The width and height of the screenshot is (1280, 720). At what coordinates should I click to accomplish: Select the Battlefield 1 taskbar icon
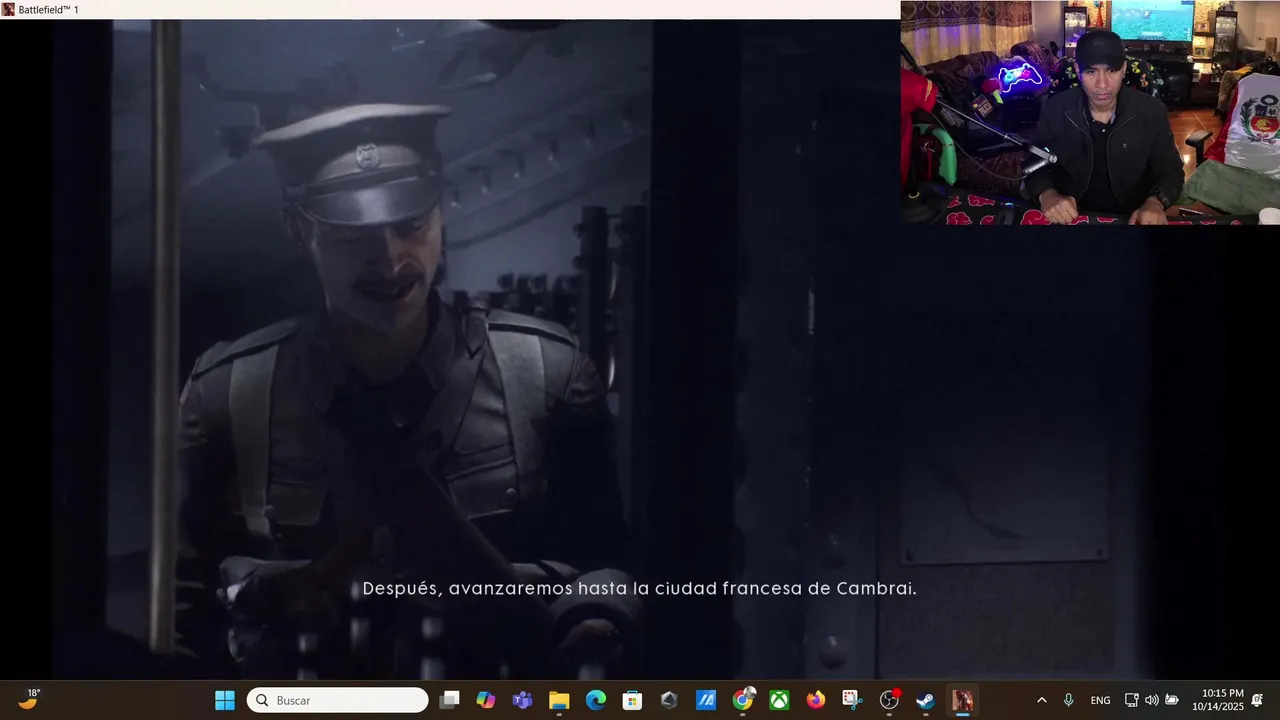point(962,700)
